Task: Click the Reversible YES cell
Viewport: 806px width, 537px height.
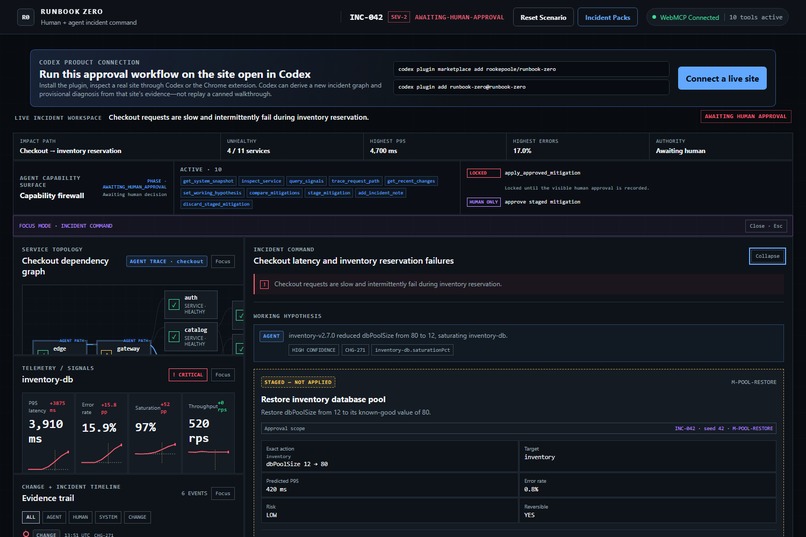Action: [648, 511]
